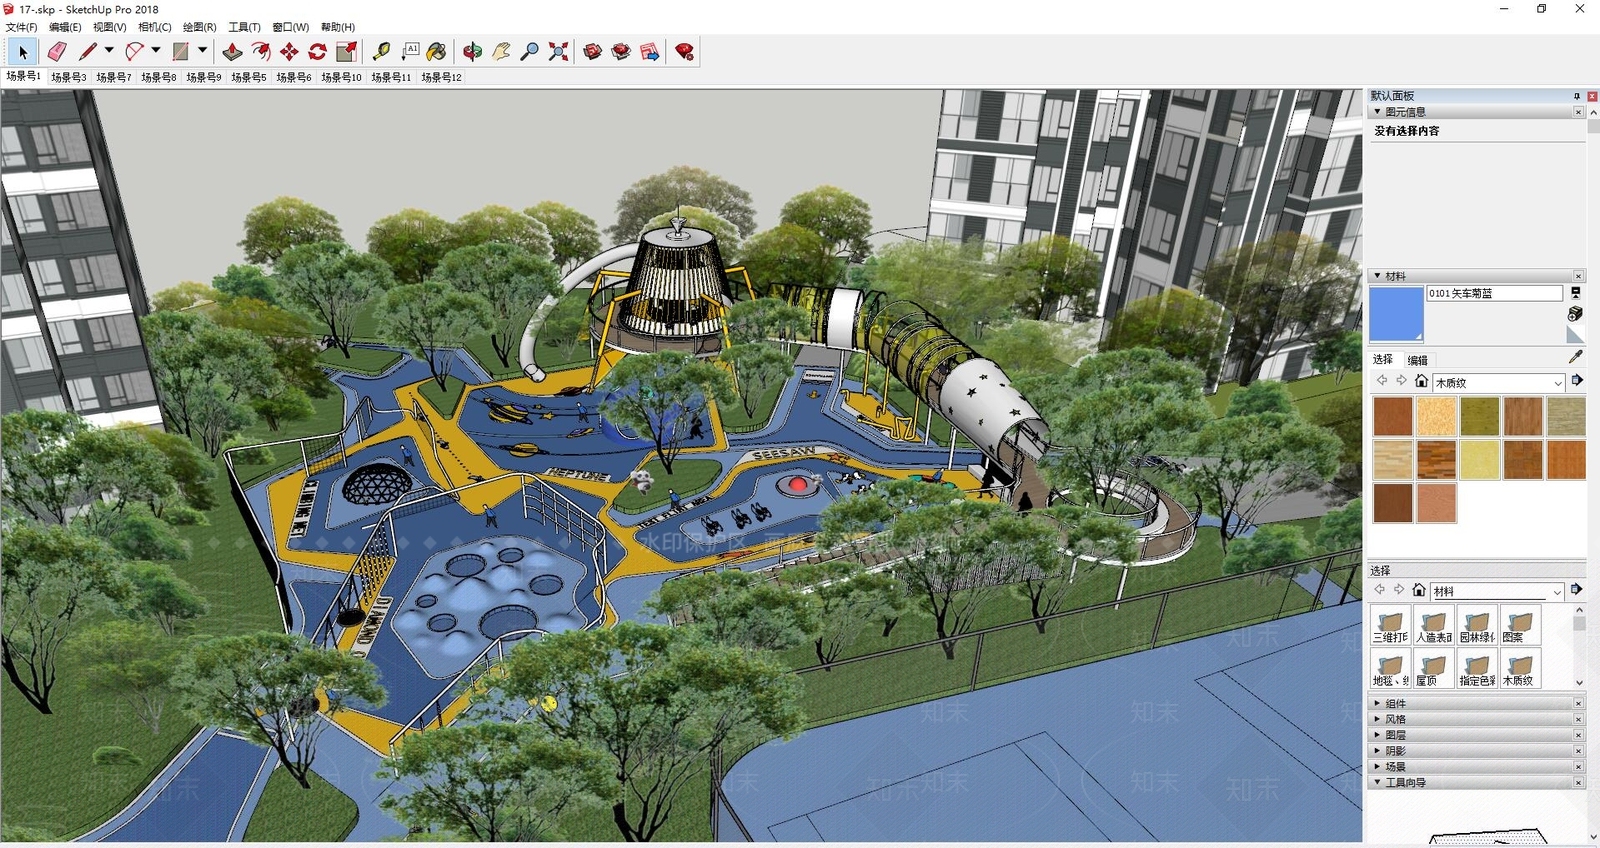1600x848 pixels.
Task: Select the first dark wood material swatch
Action: point(1392,416)
